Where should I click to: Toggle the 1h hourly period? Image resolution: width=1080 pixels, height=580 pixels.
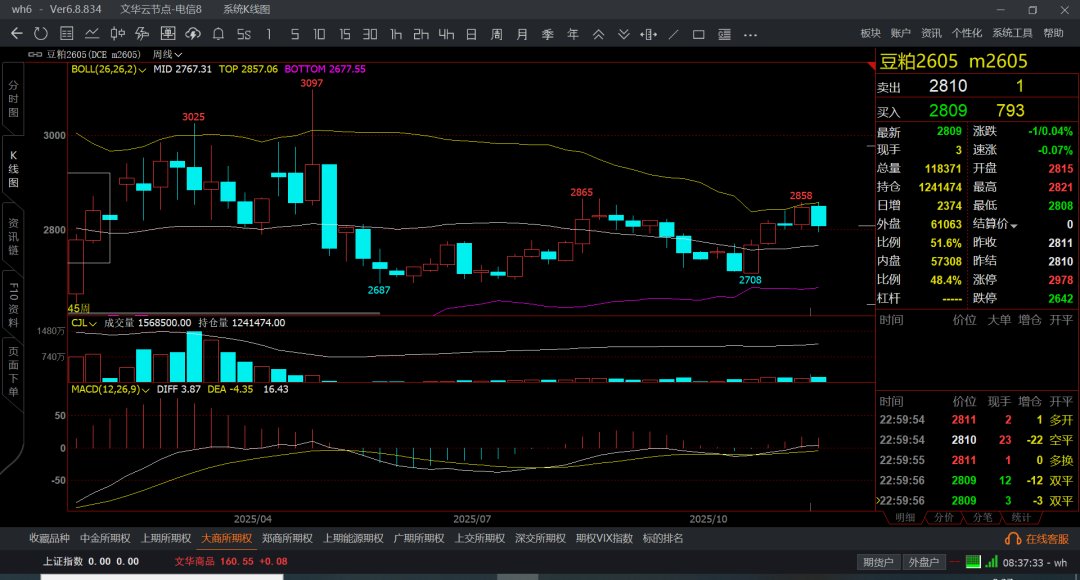[395, 34]
